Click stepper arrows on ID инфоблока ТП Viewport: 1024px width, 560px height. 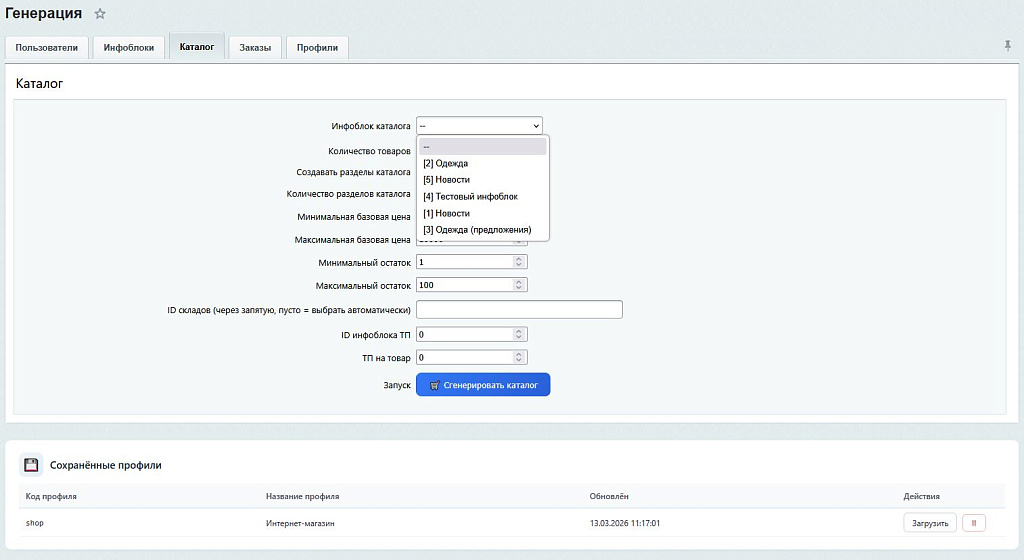coord(519,334)
